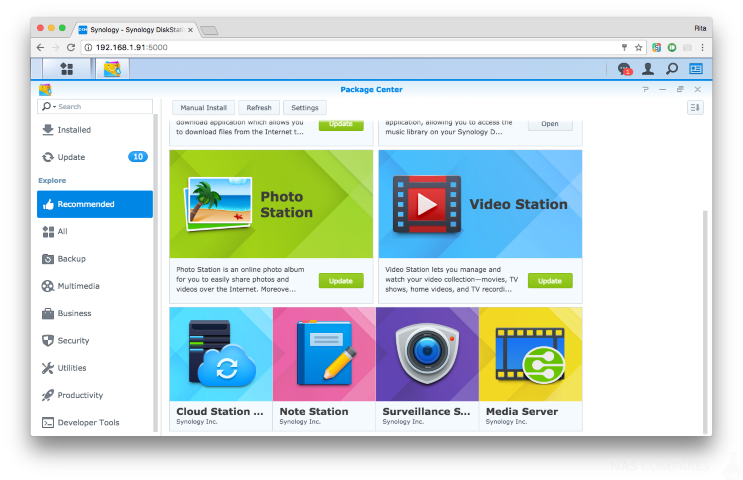Click the Package Center help question mark
The width and height of the screenshot is (743, 480).
[x=645, y=90]
